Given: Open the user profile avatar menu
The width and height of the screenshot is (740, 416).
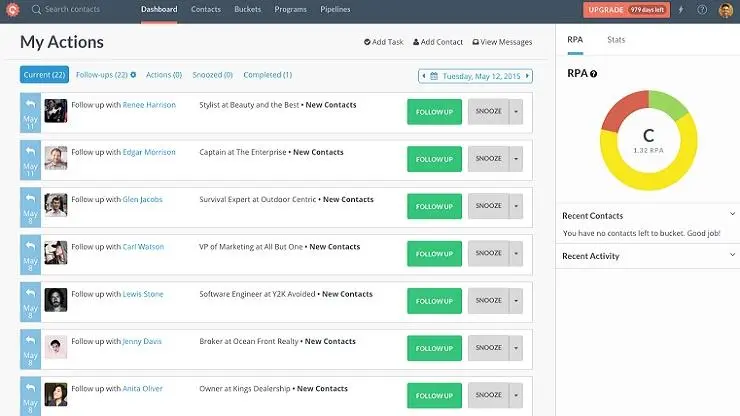Looking at the screenshot, I should pos(726,9).
